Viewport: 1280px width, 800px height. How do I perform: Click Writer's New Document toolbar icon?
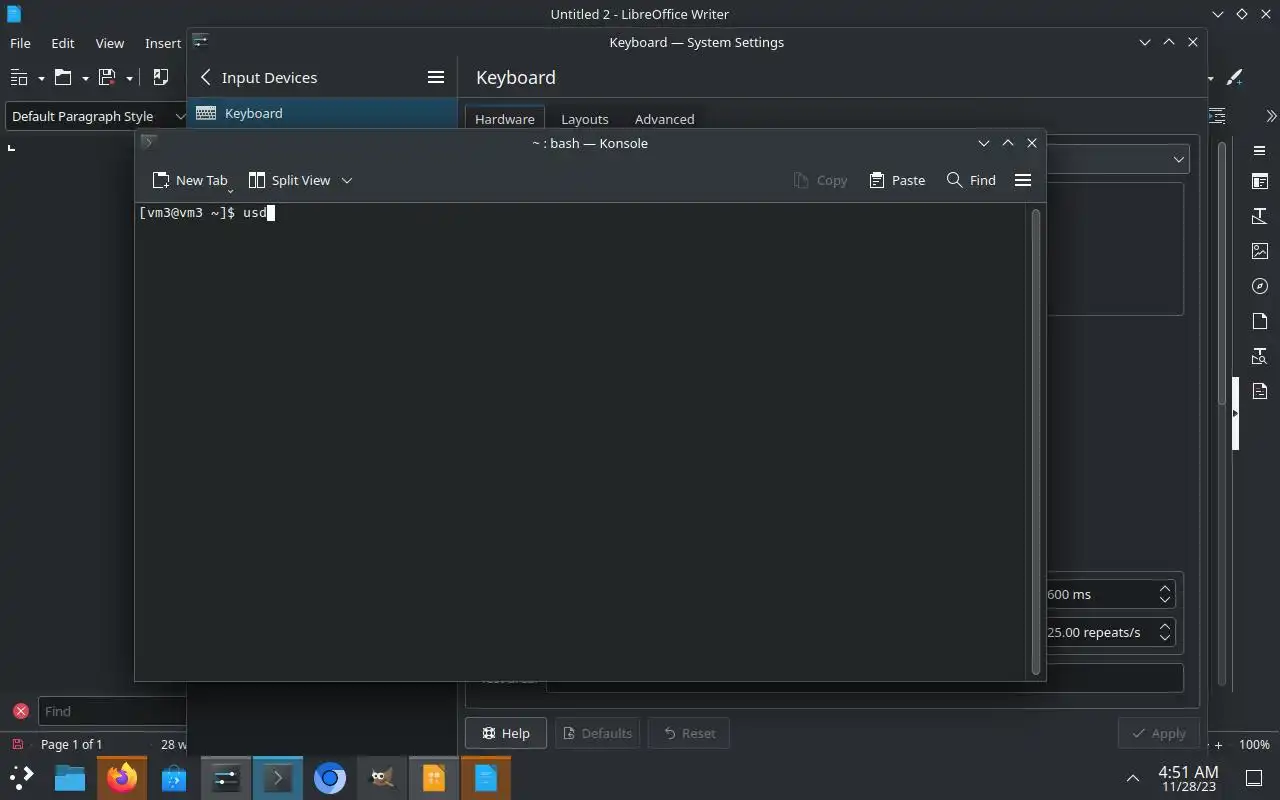pos(19,77)
